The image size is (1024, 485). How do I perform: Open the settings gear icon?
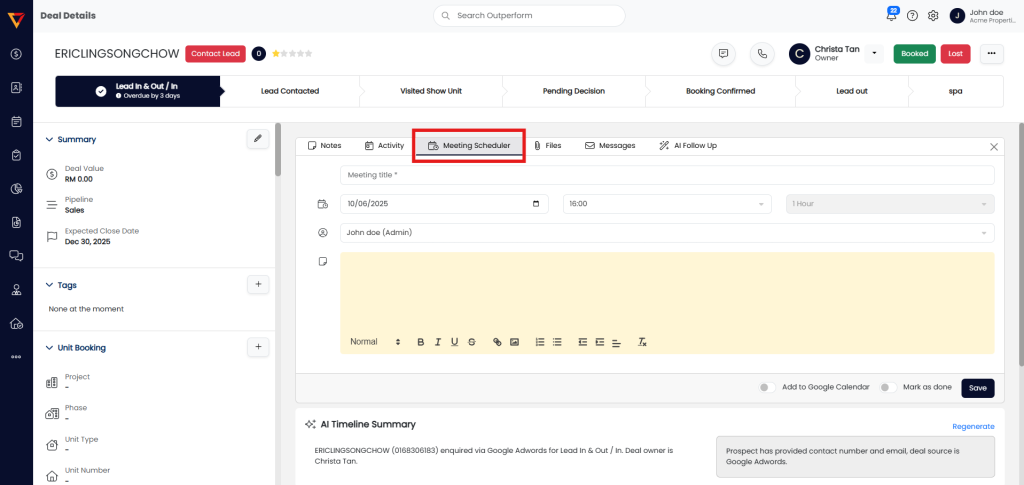(933, 16)
